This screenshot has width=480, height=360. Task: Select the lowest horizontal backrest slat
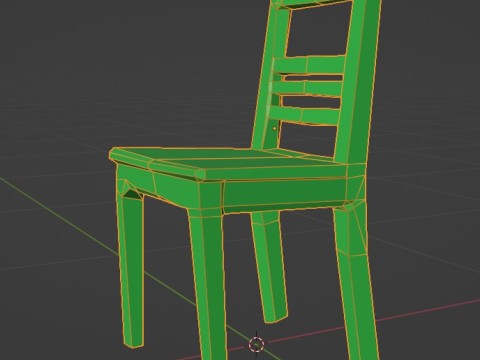pos(304,115)
